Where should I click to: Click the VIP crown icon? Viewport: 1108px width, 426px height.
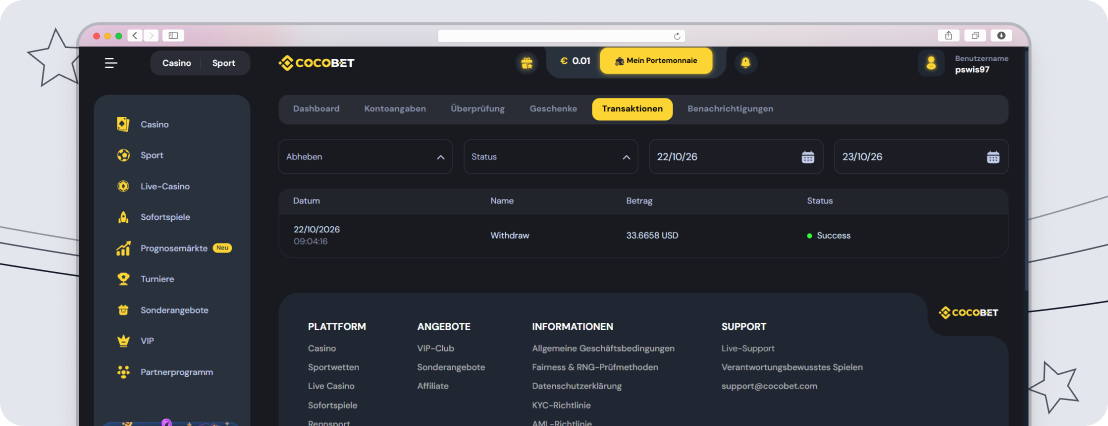pyautogui.click(x=123, y=341)
